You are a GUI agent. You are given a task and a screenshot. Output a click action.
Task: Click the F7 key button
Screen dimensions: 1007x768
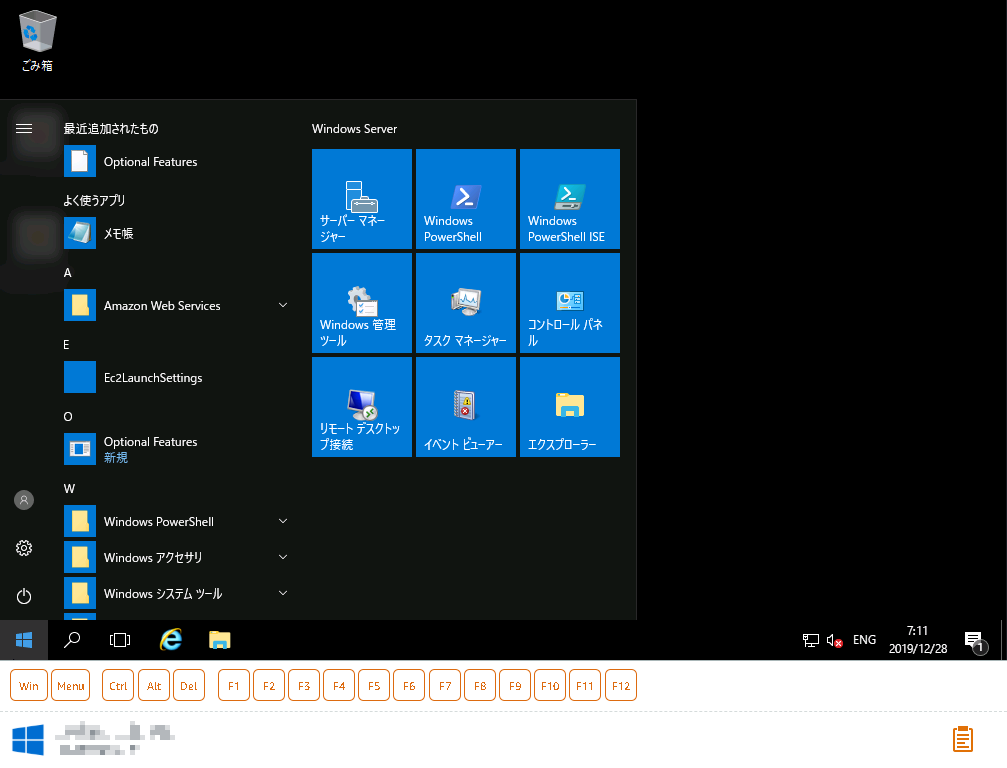click(445, 686)
